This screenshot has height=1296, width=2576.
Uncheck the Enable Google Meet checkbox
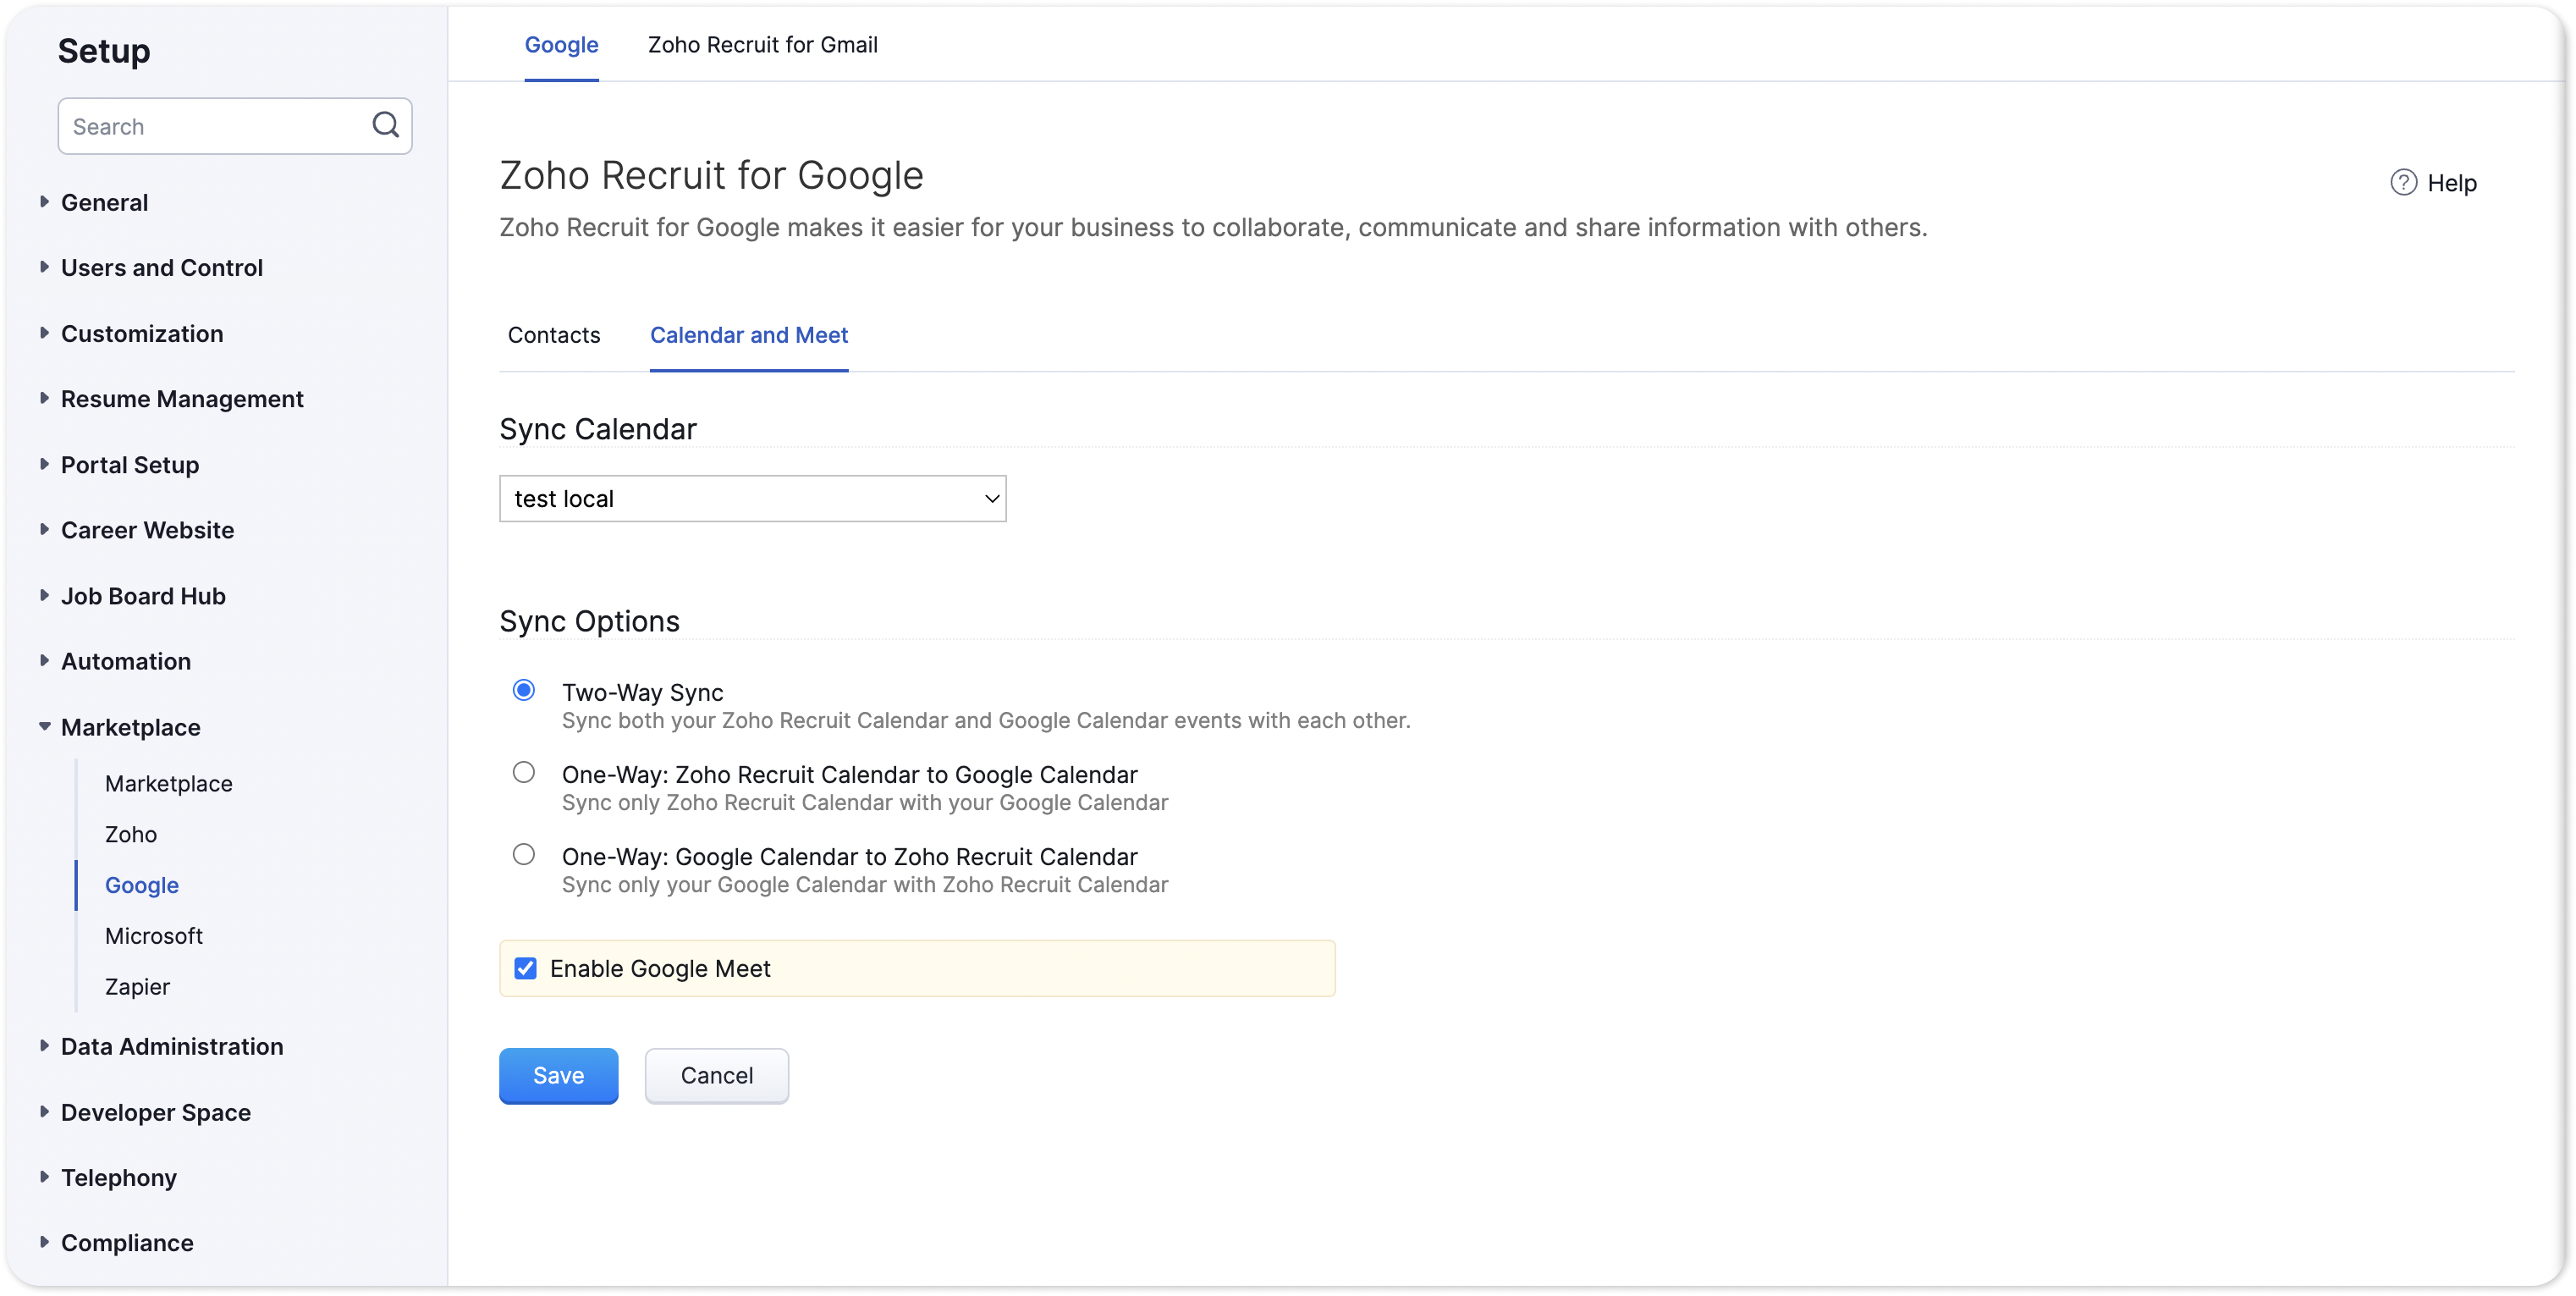[x=526, y=968]
